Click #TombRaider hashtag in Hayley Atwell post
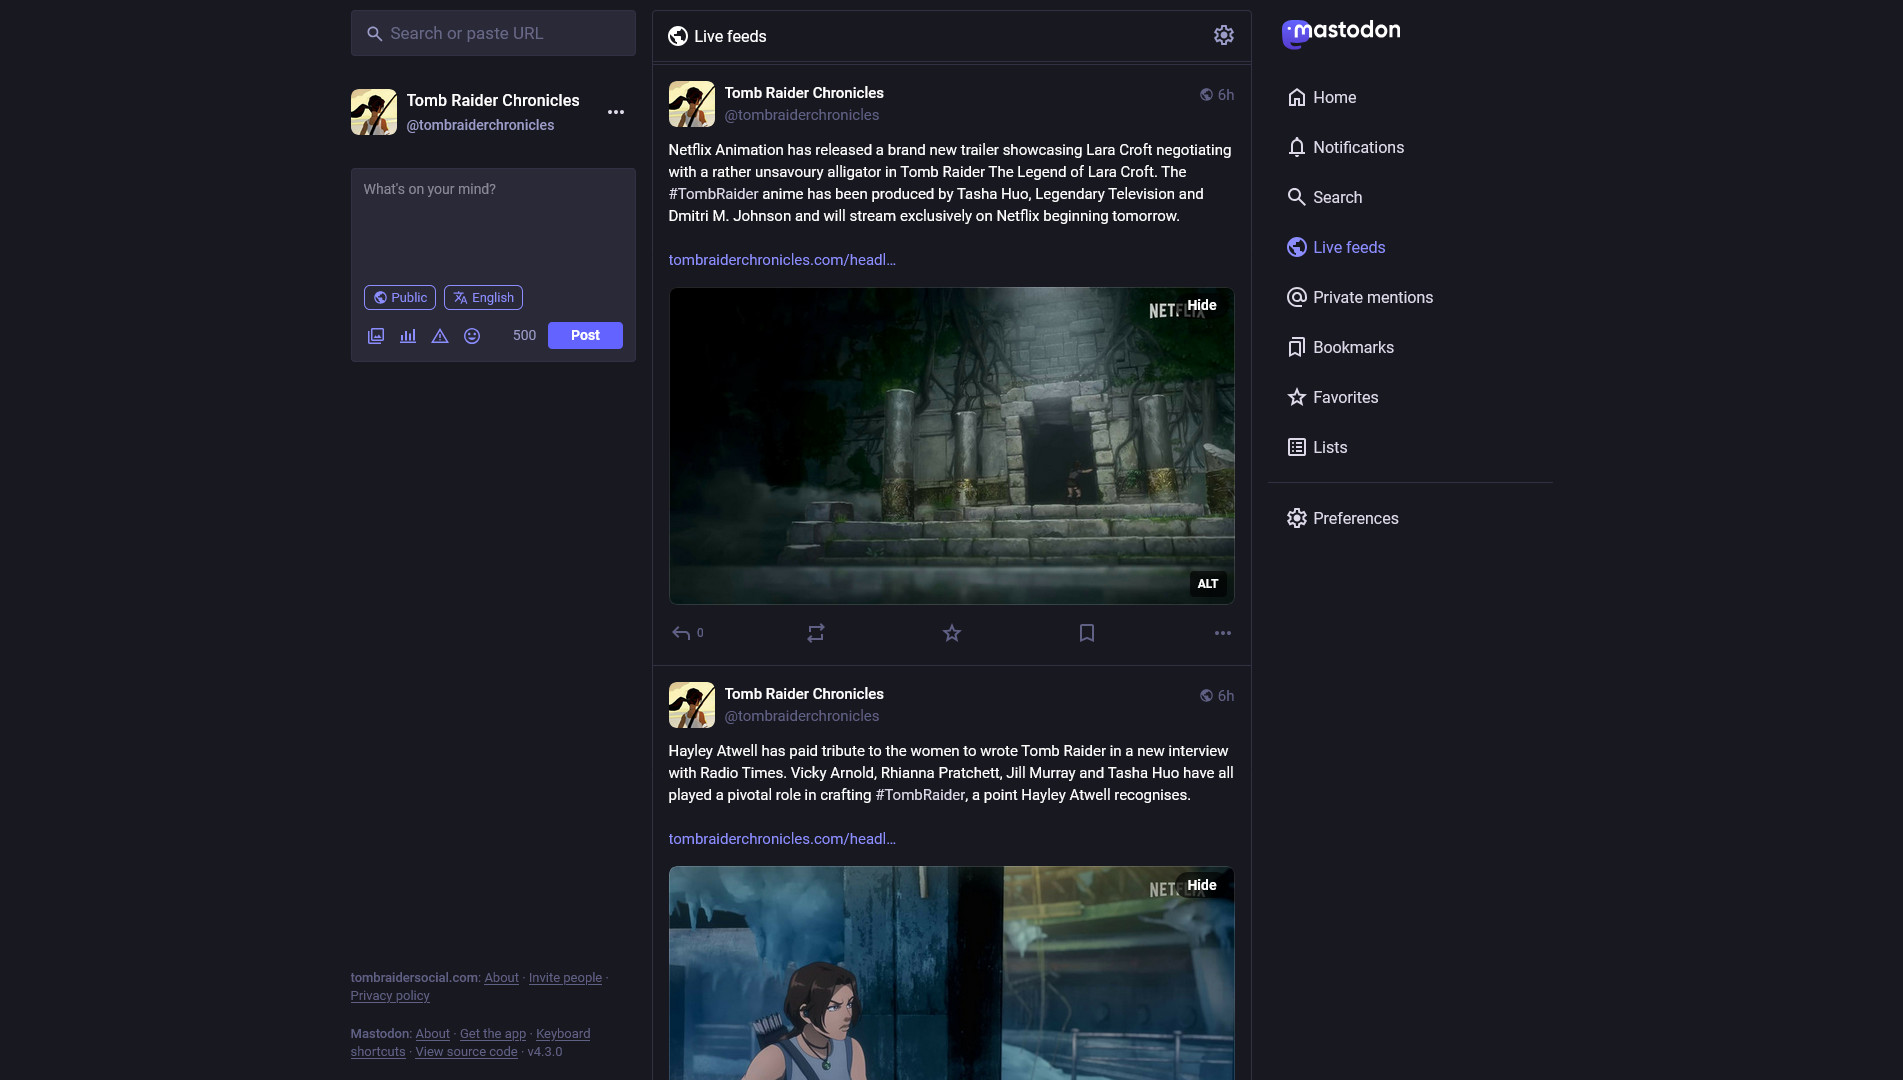1903x1080 pixels. (920, 795)
